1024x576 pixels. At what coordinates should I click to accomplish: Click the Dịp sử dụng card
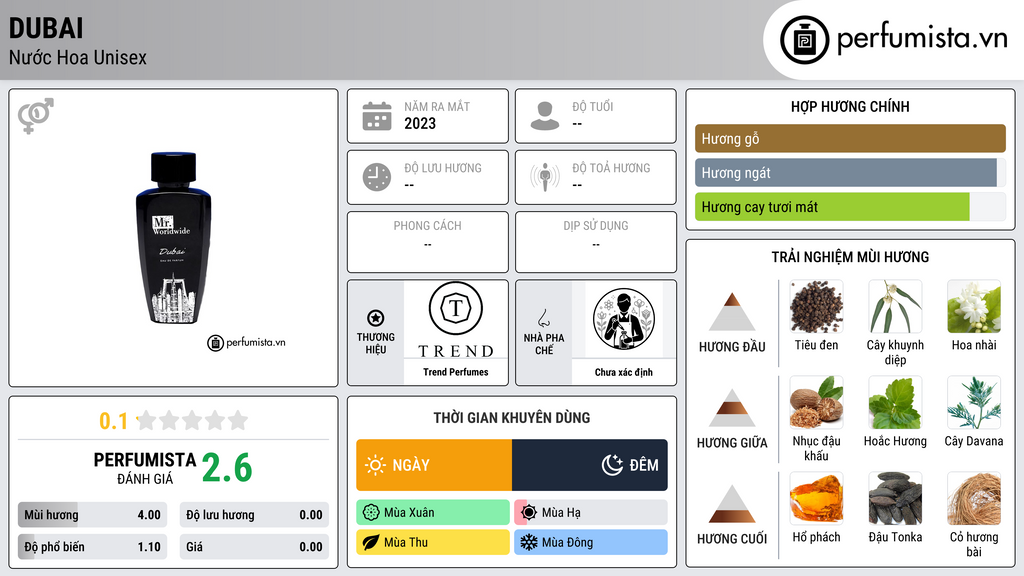tap(596, 242)
